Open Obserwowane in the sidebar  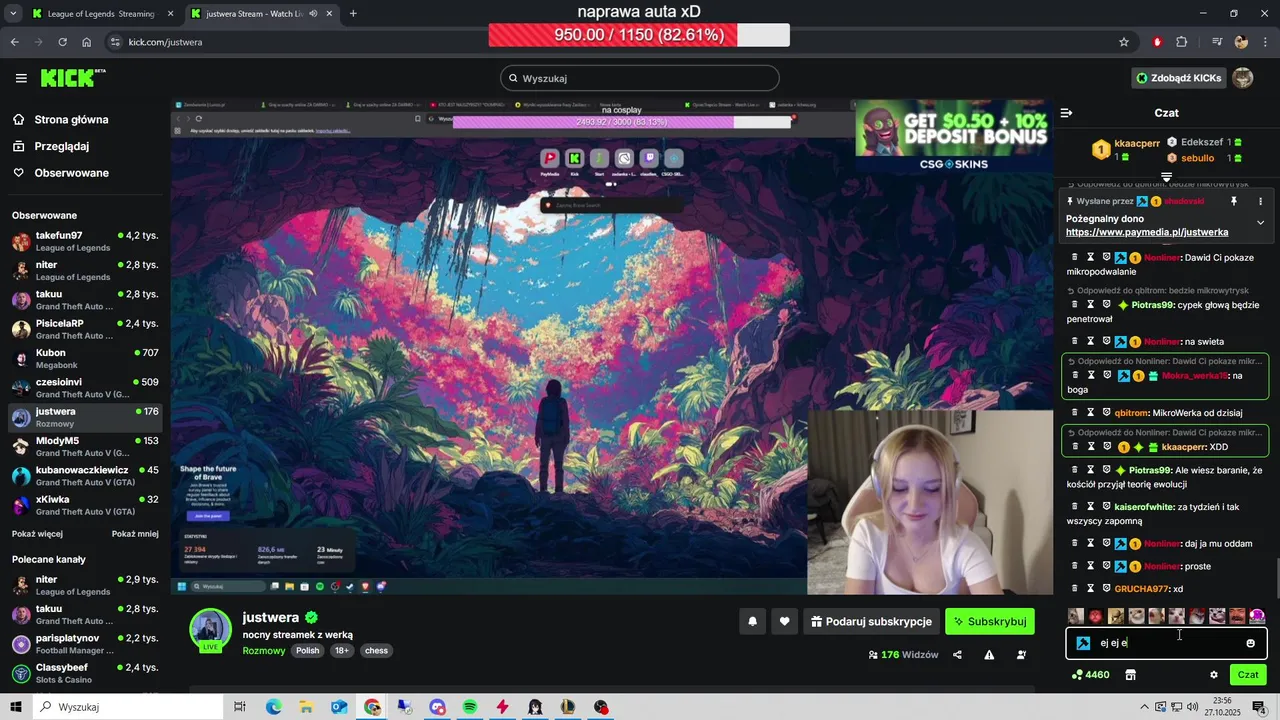pos(71,173)
